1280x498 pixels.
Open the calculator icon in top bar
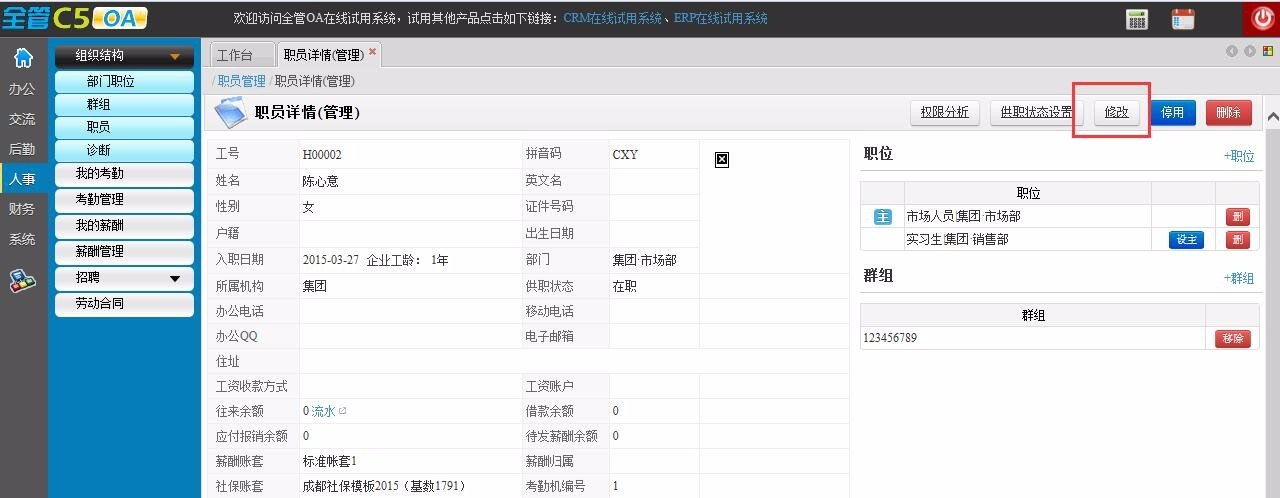1136,18
